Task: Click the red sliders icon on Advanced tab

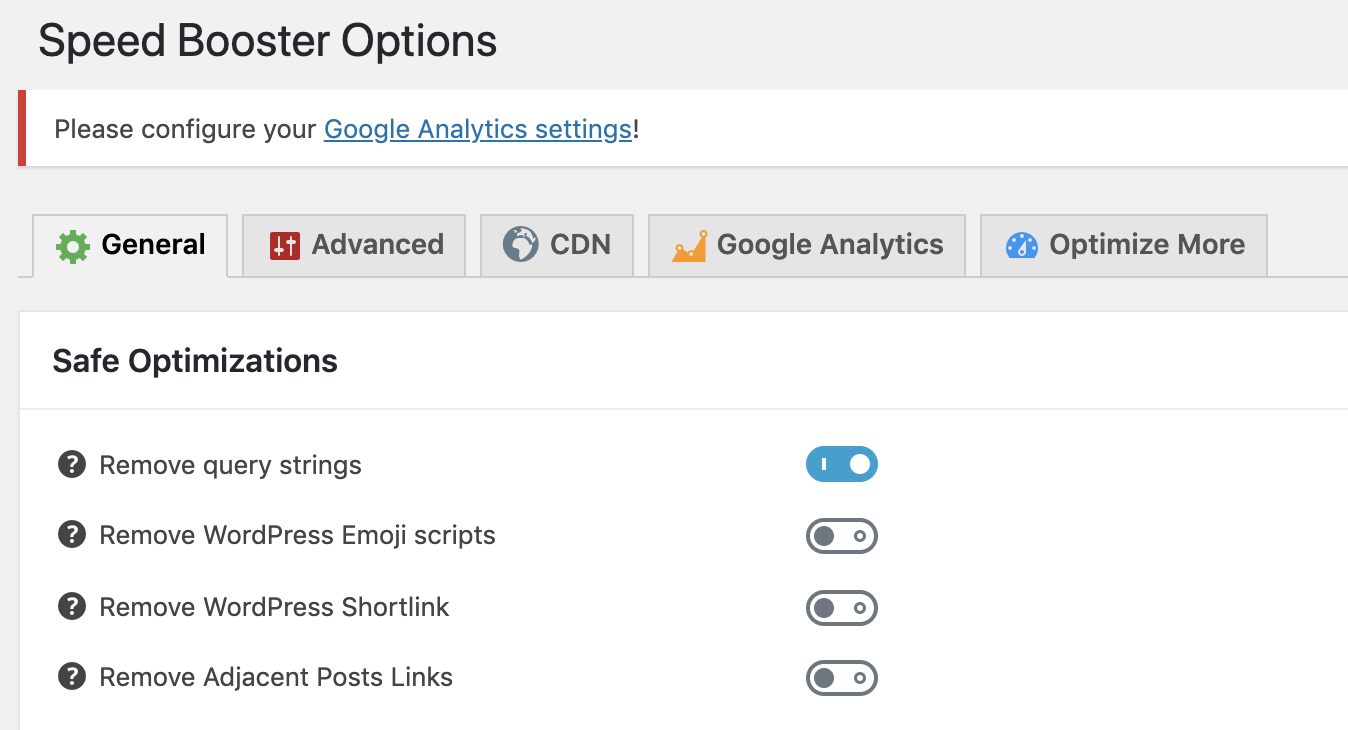Action: 285,245
